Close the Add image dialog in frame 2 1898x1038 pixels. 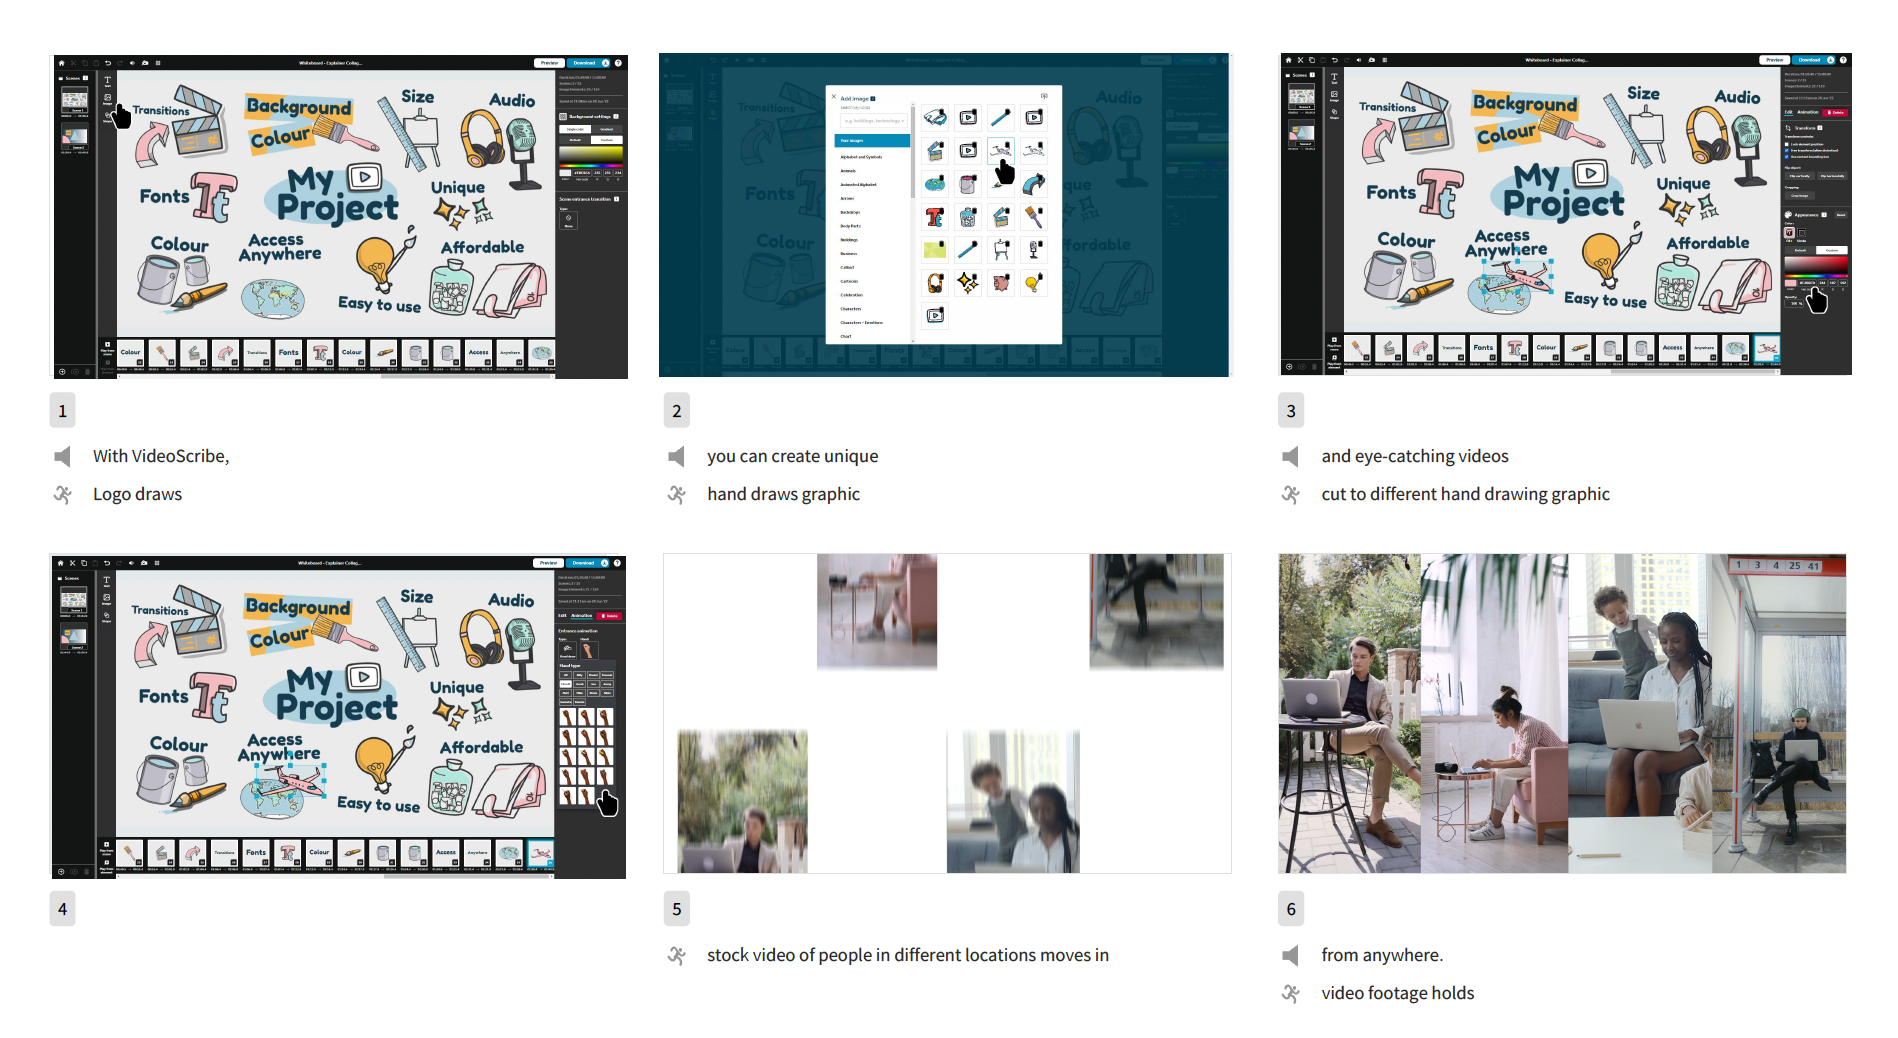(x=834, y=97)
